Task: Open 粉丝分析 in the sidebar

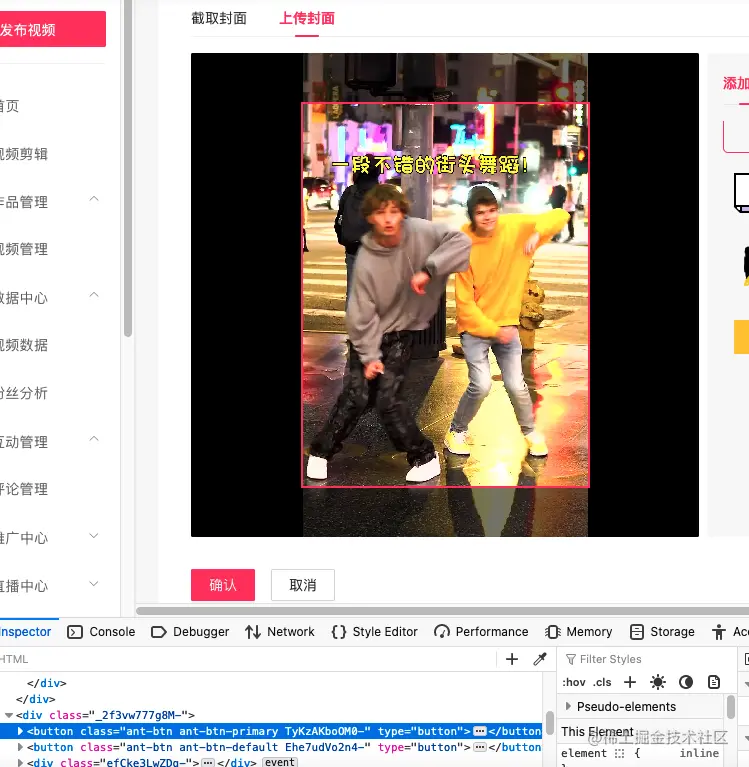Action: point(23,393)
